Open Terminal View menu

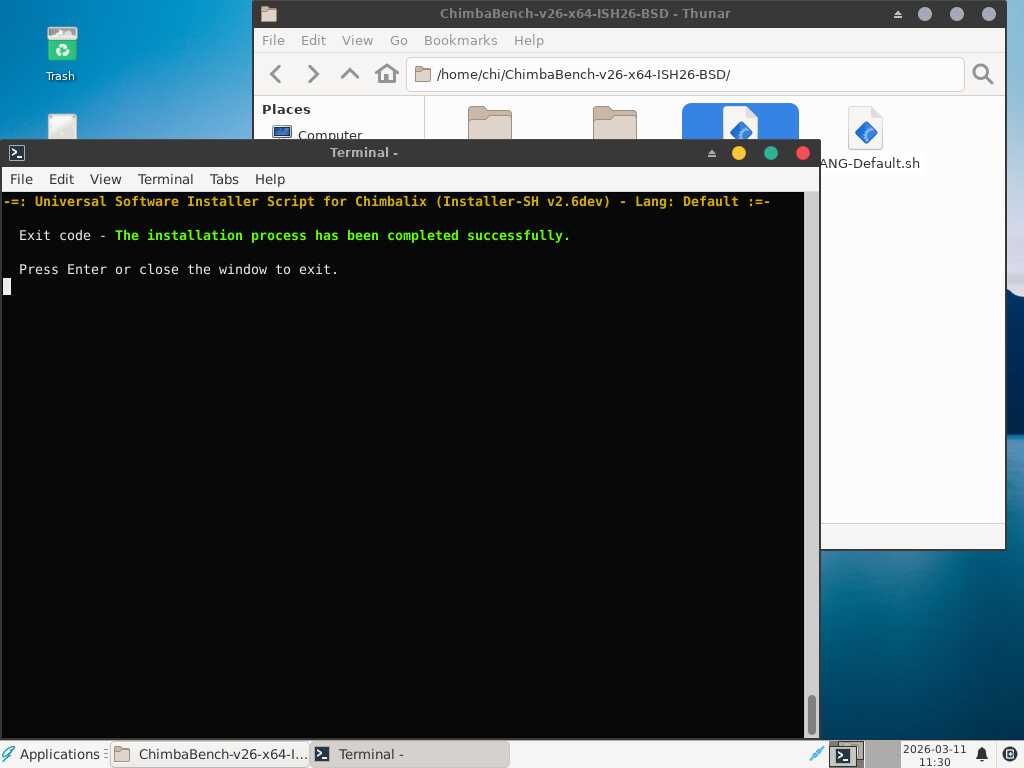[105, 179]
